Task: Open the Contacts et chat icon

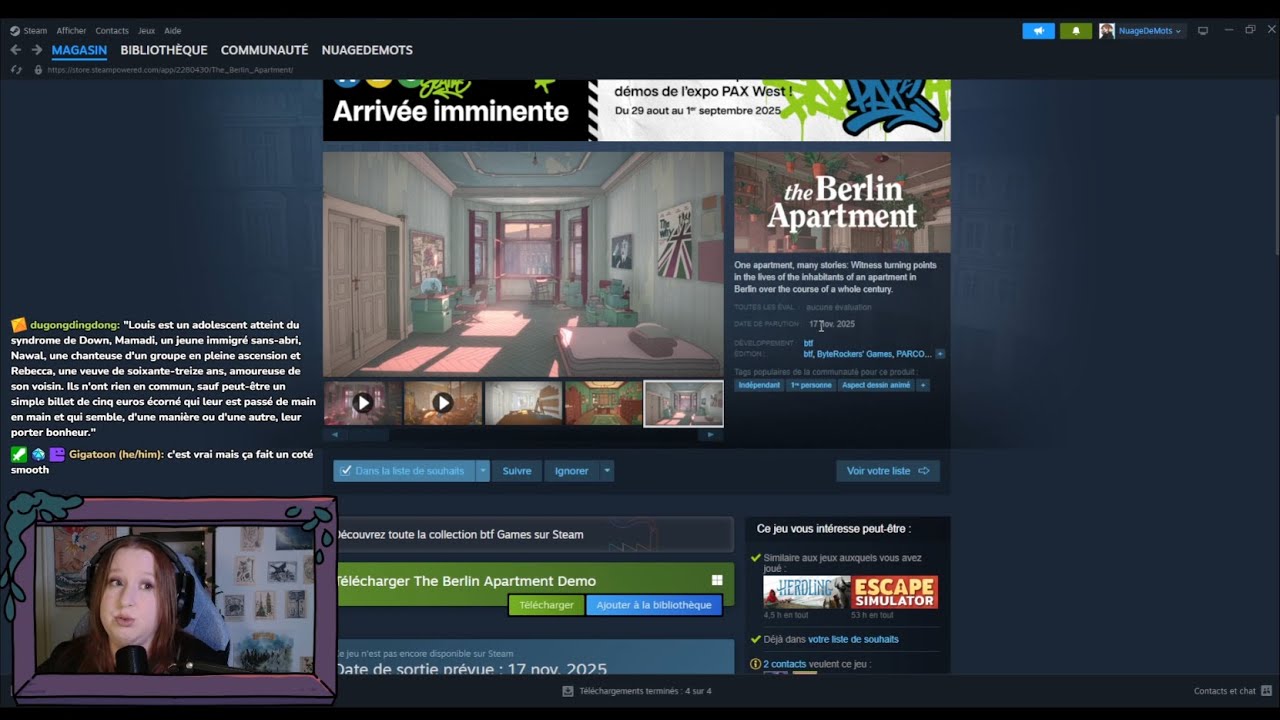Action: click(x=1266, y=691)
